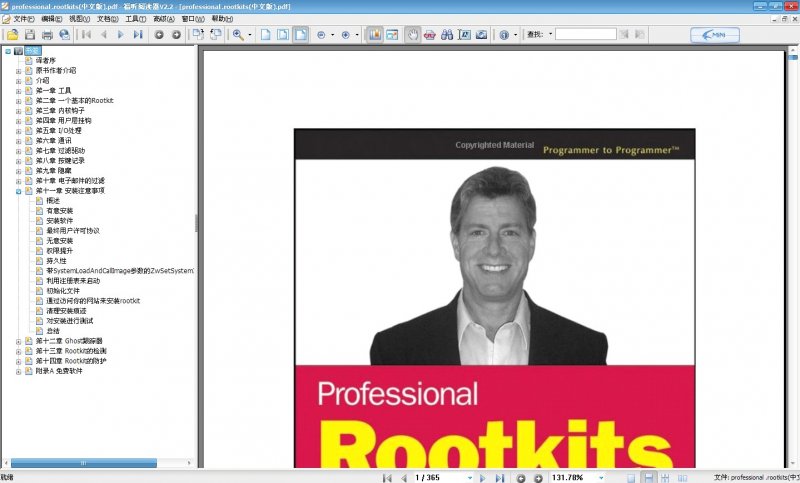Go to first page in top toolbar
This screenshot has height=483, width=800.
[x=86, y=35]
